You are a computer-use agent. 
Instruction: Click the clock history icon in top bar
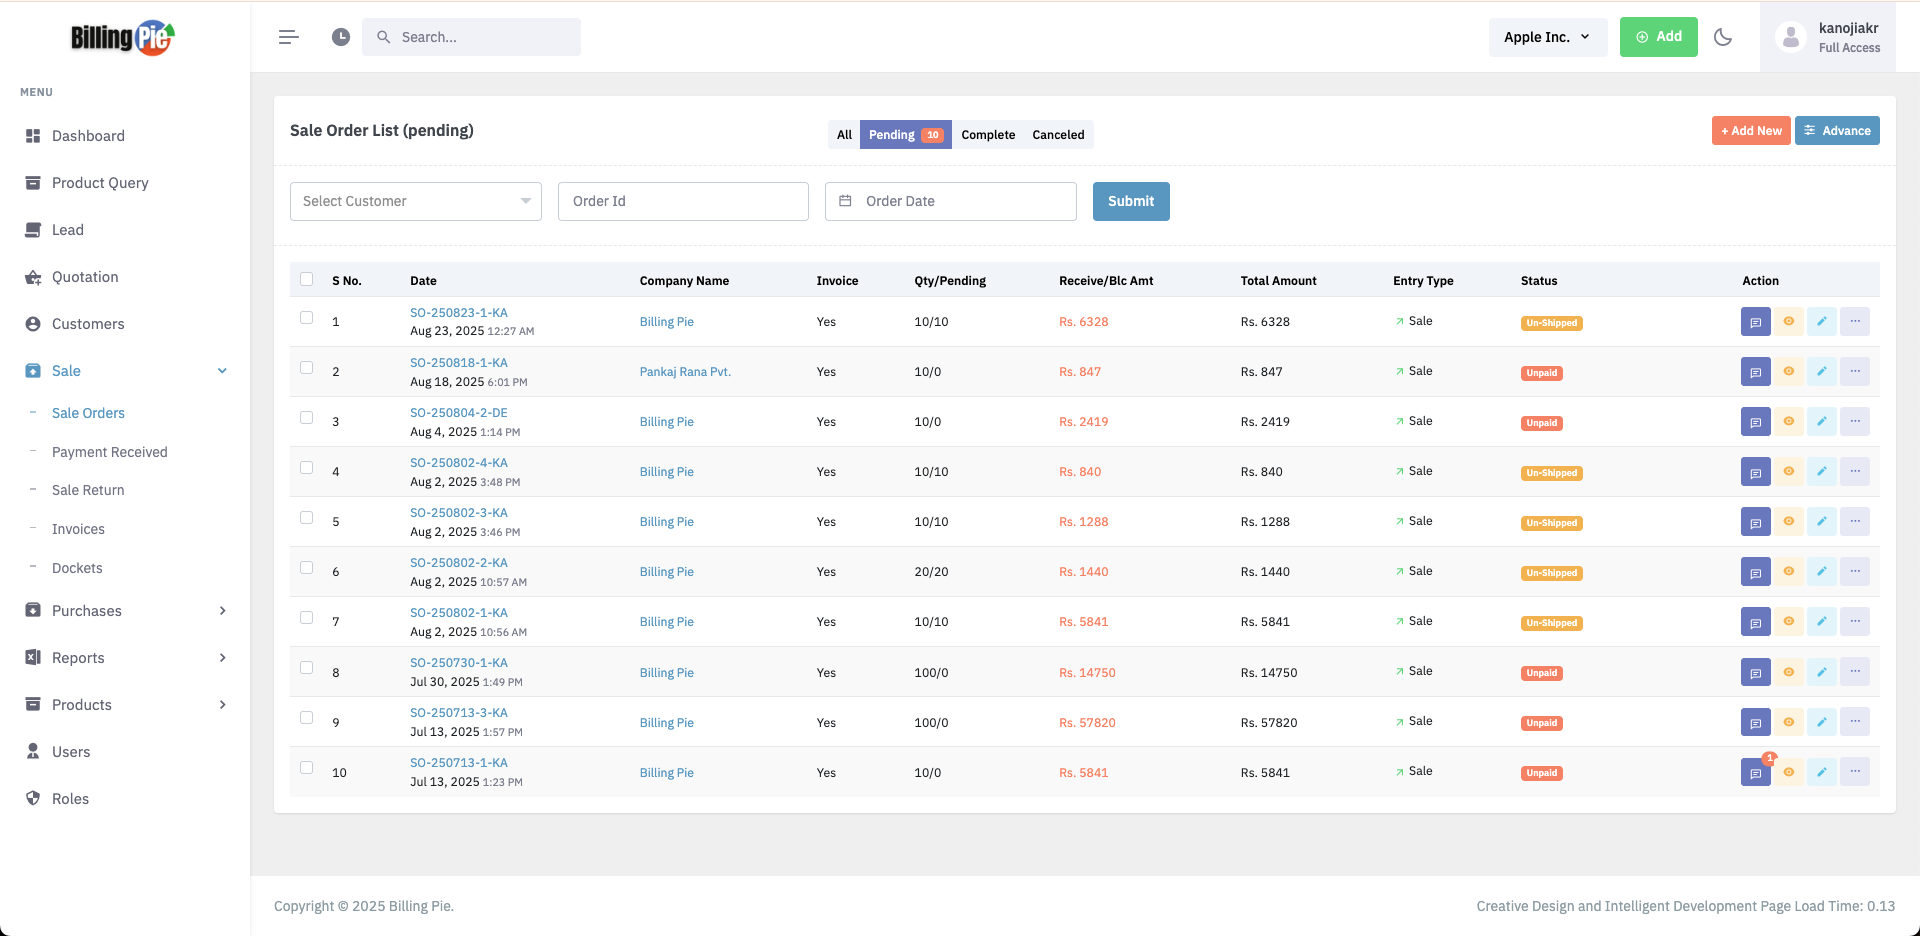341,37
